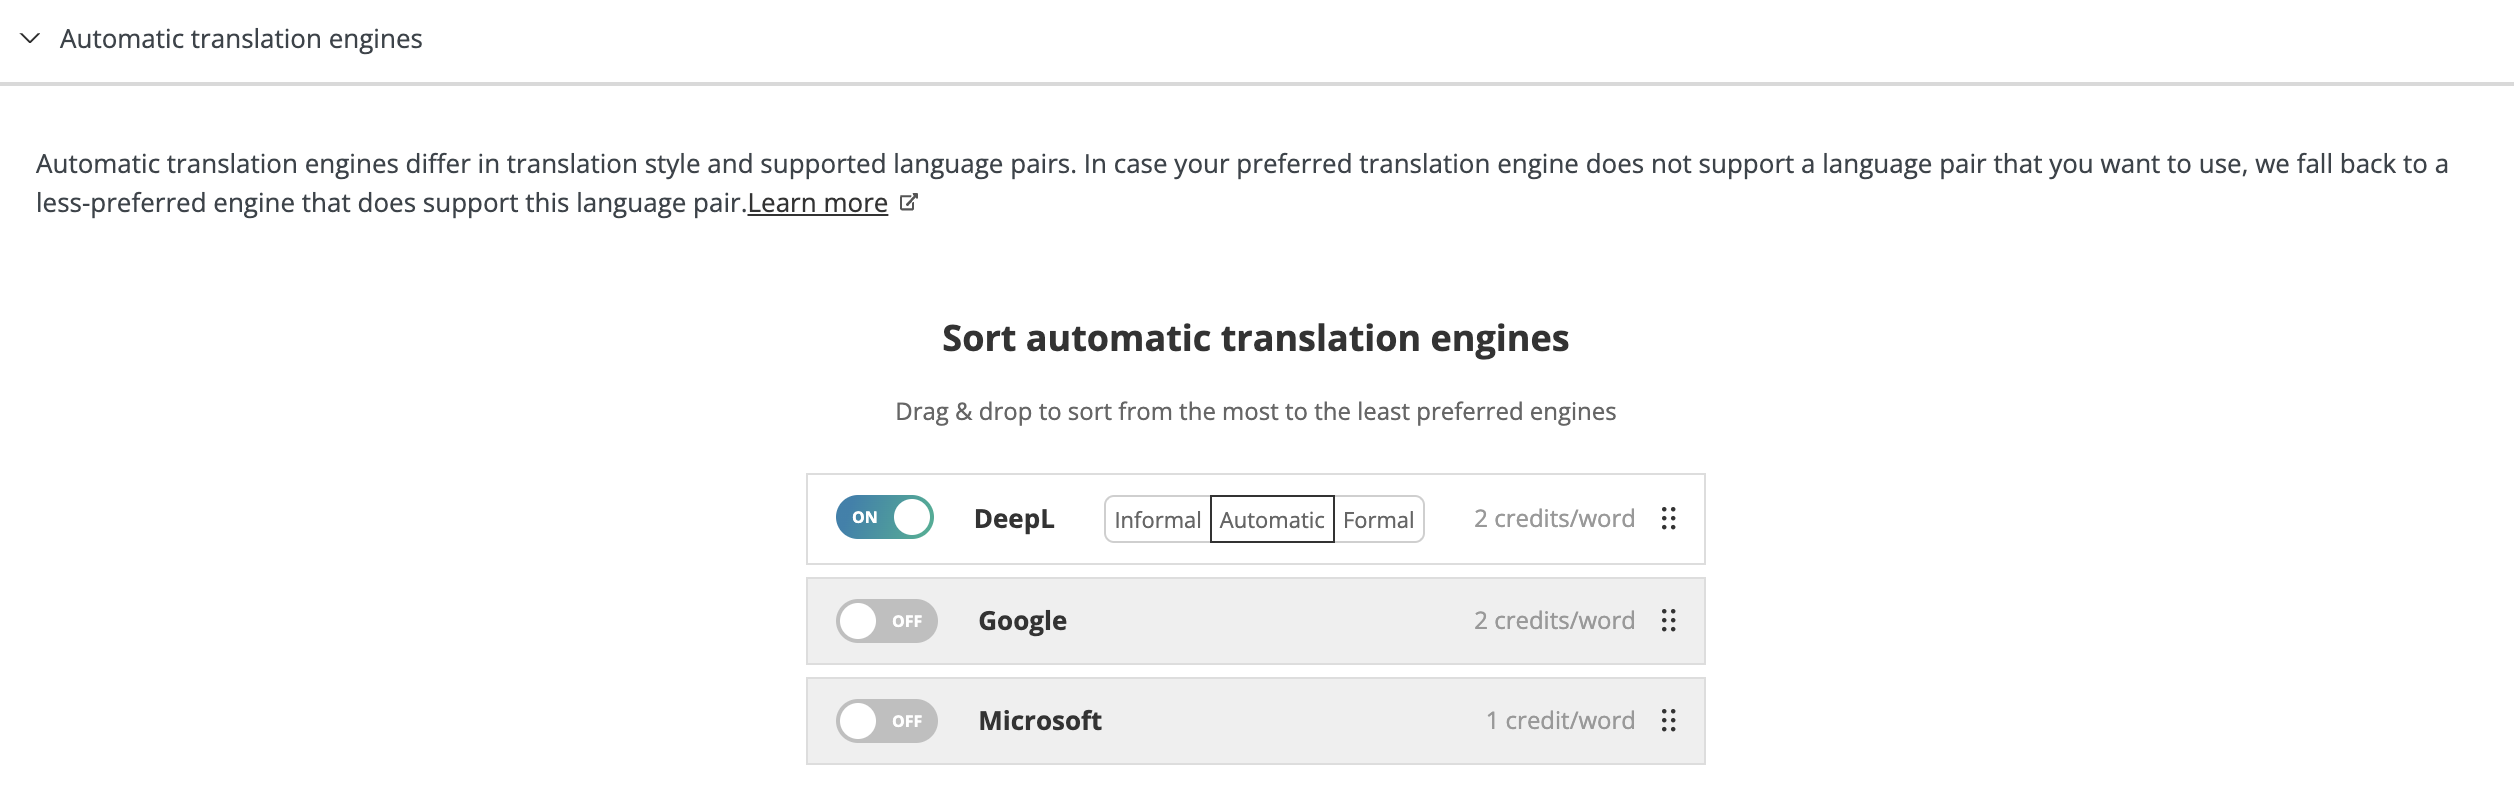Click the Drag & drop instruction text
Viewport: 2514px width, 790px height.
point(1255,411)
